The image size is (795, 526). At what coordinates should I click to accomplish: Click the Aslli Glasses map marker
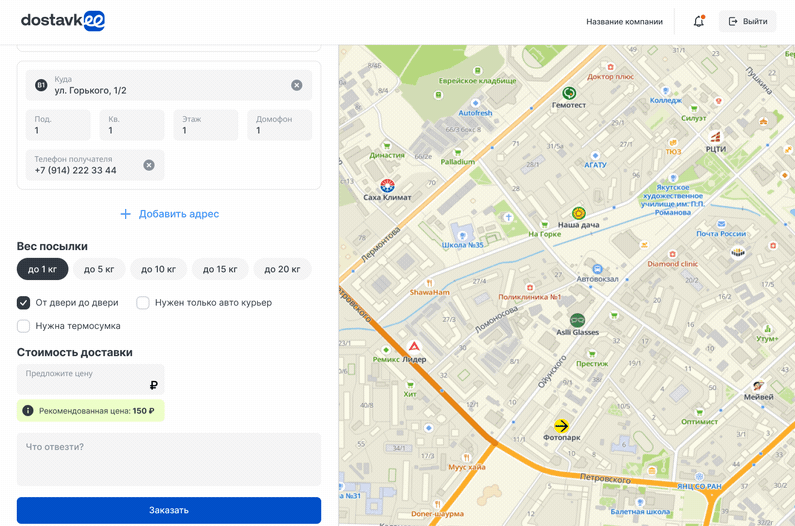(x=577, y=320)
